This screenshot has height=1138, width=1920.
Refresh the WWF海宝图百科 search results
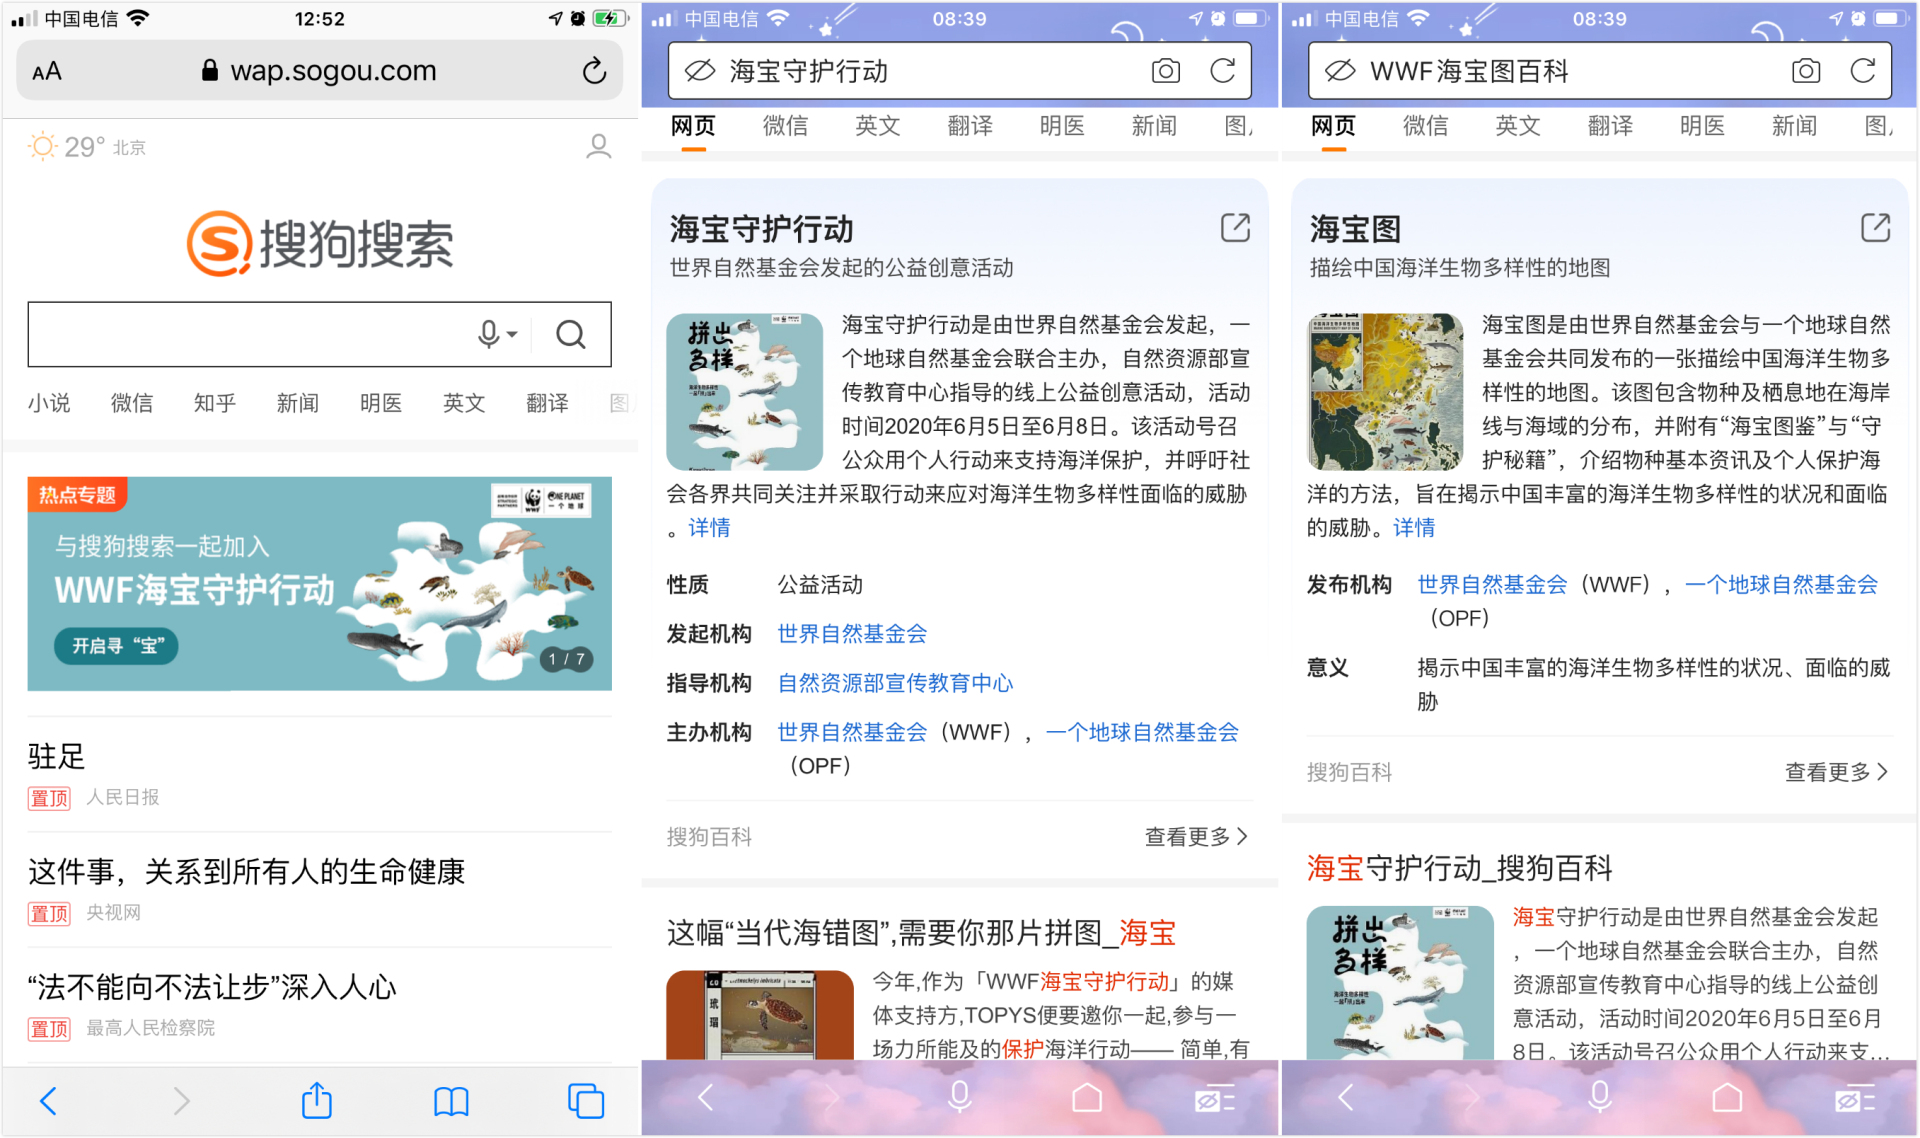tap(1862, 71)
